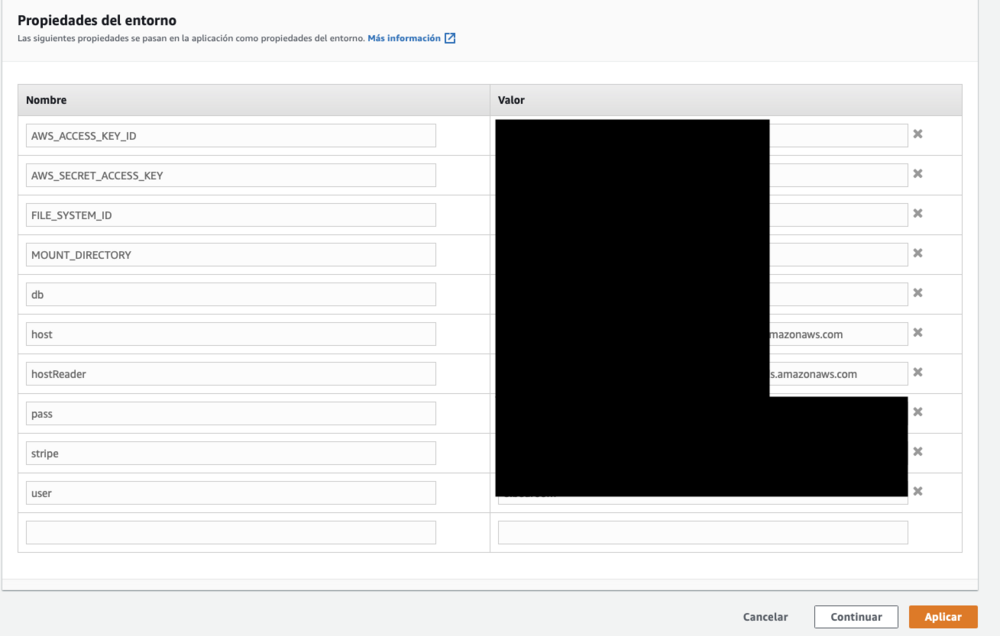The width and height of the screenshot is (1000, 636).
Task: Click Cancelar to discard changes
Action: coord(765,616)
